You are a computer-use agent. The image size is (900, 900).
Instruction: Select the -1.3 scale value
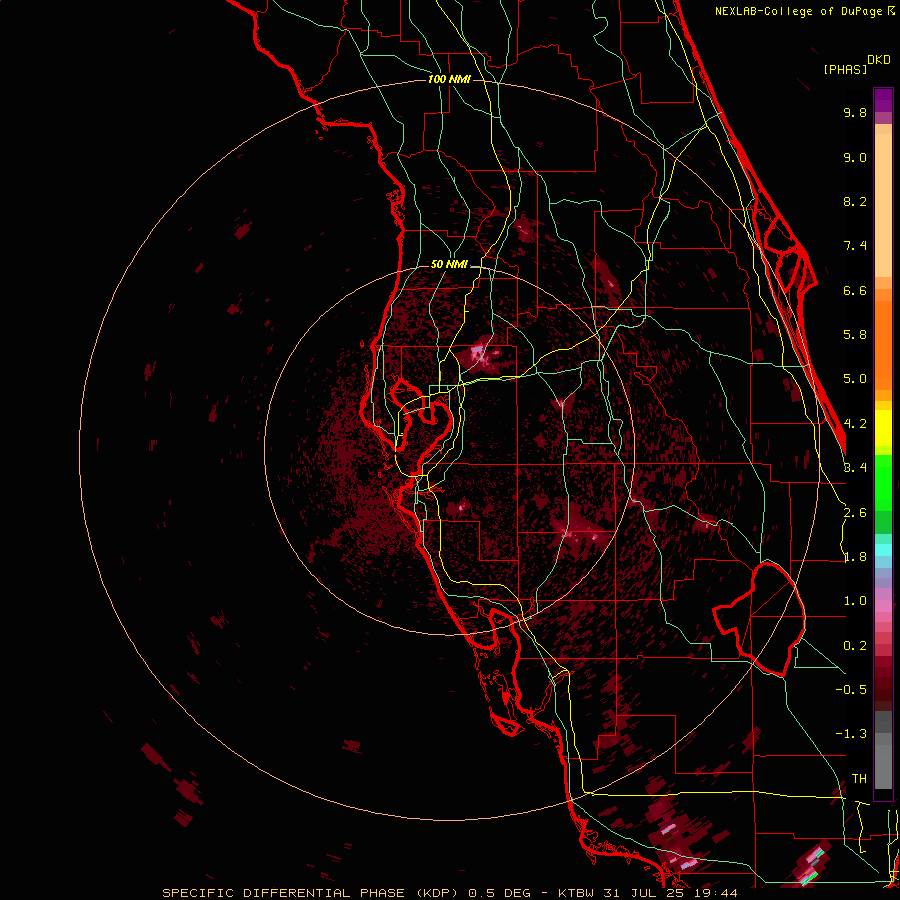point(851,734)
